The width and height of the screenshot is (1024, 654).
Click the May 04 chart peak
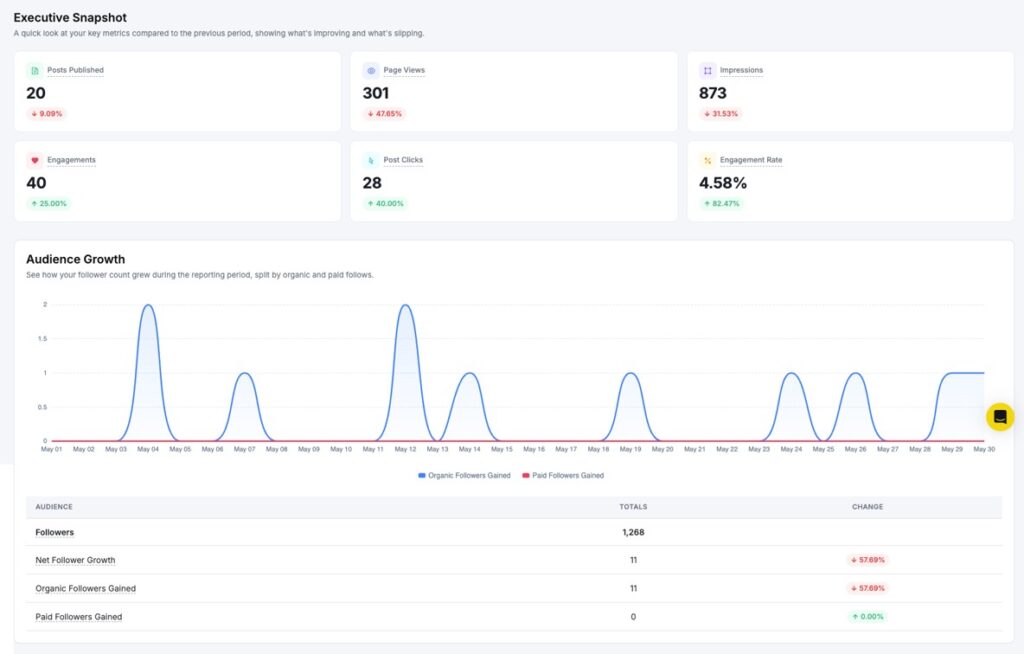pyautogui.click(x=148, y=305)
